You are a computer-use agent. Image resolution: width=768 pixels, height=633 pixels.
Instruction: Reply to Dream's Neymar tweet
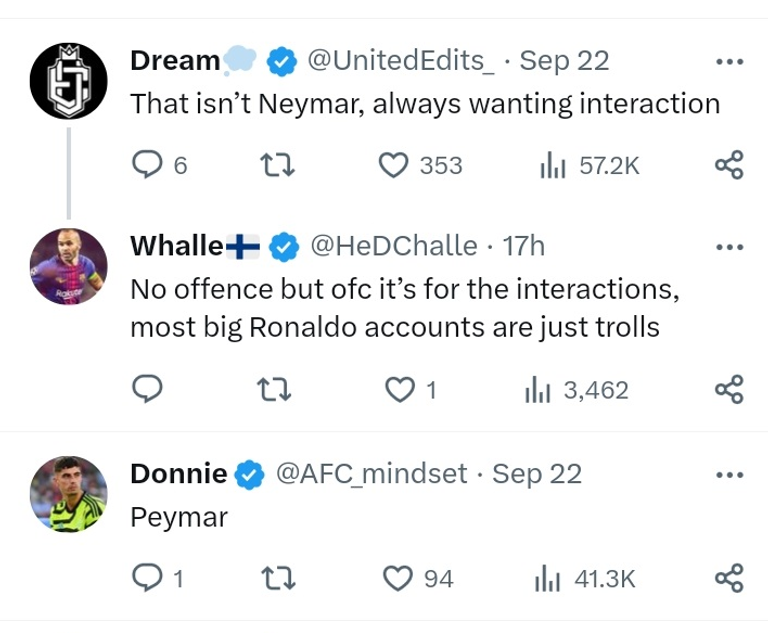[147, 165]
